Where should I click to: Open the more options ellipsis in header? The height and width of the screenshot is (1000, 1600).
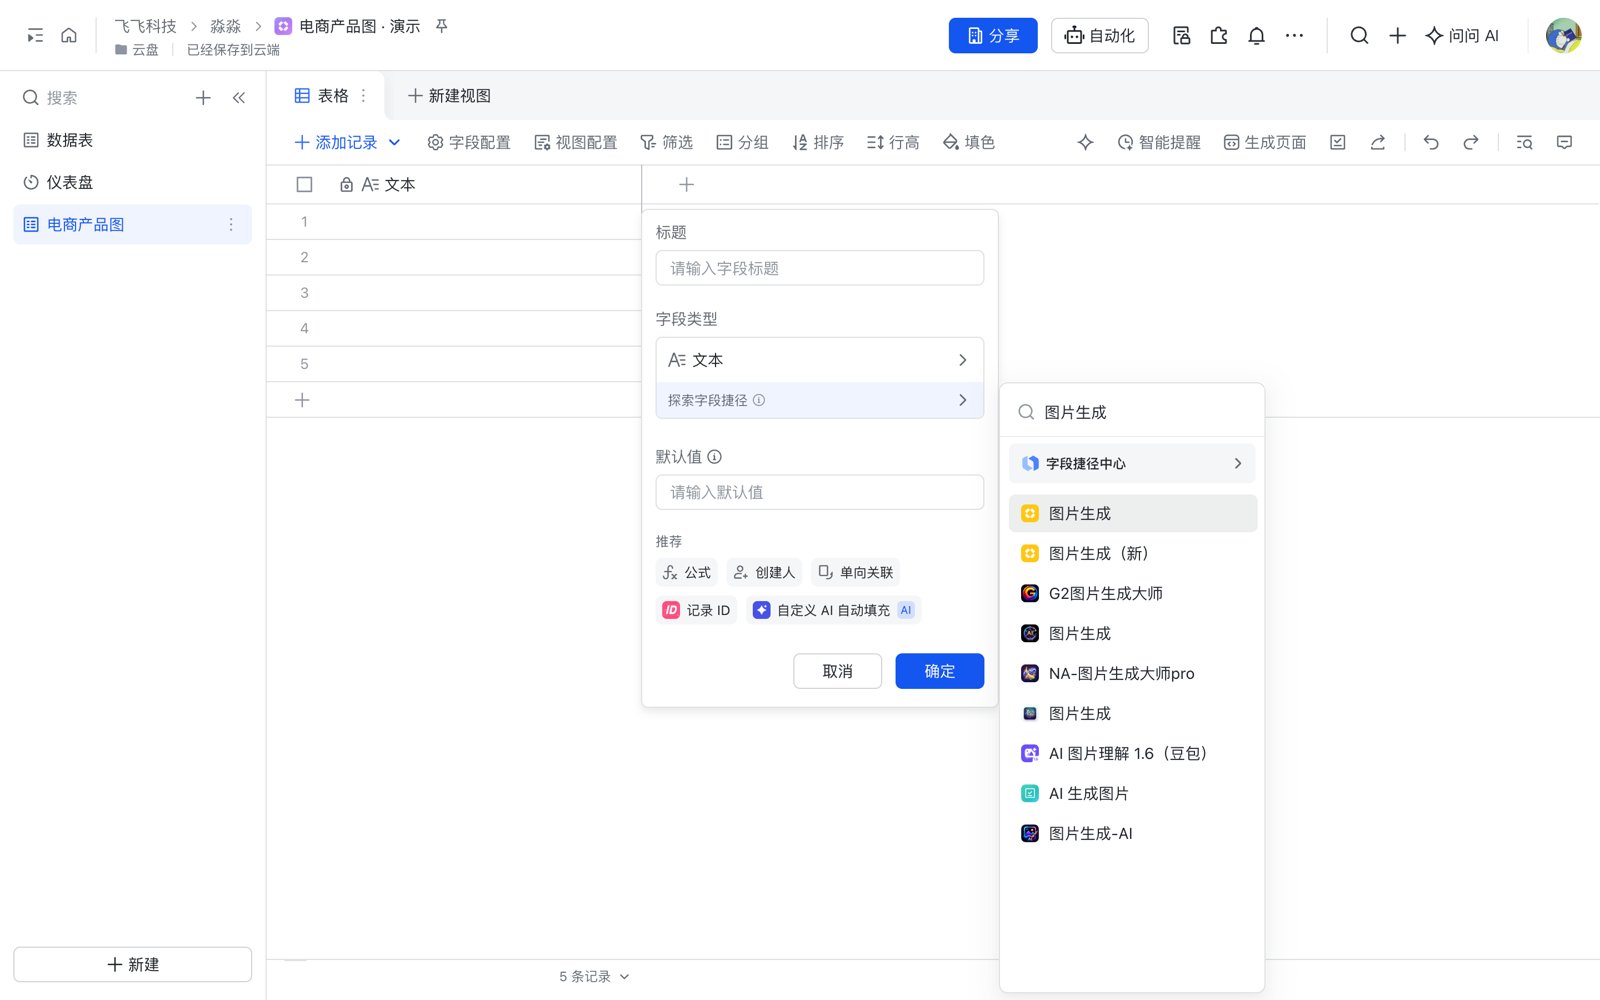click(x=1294, y=36)
